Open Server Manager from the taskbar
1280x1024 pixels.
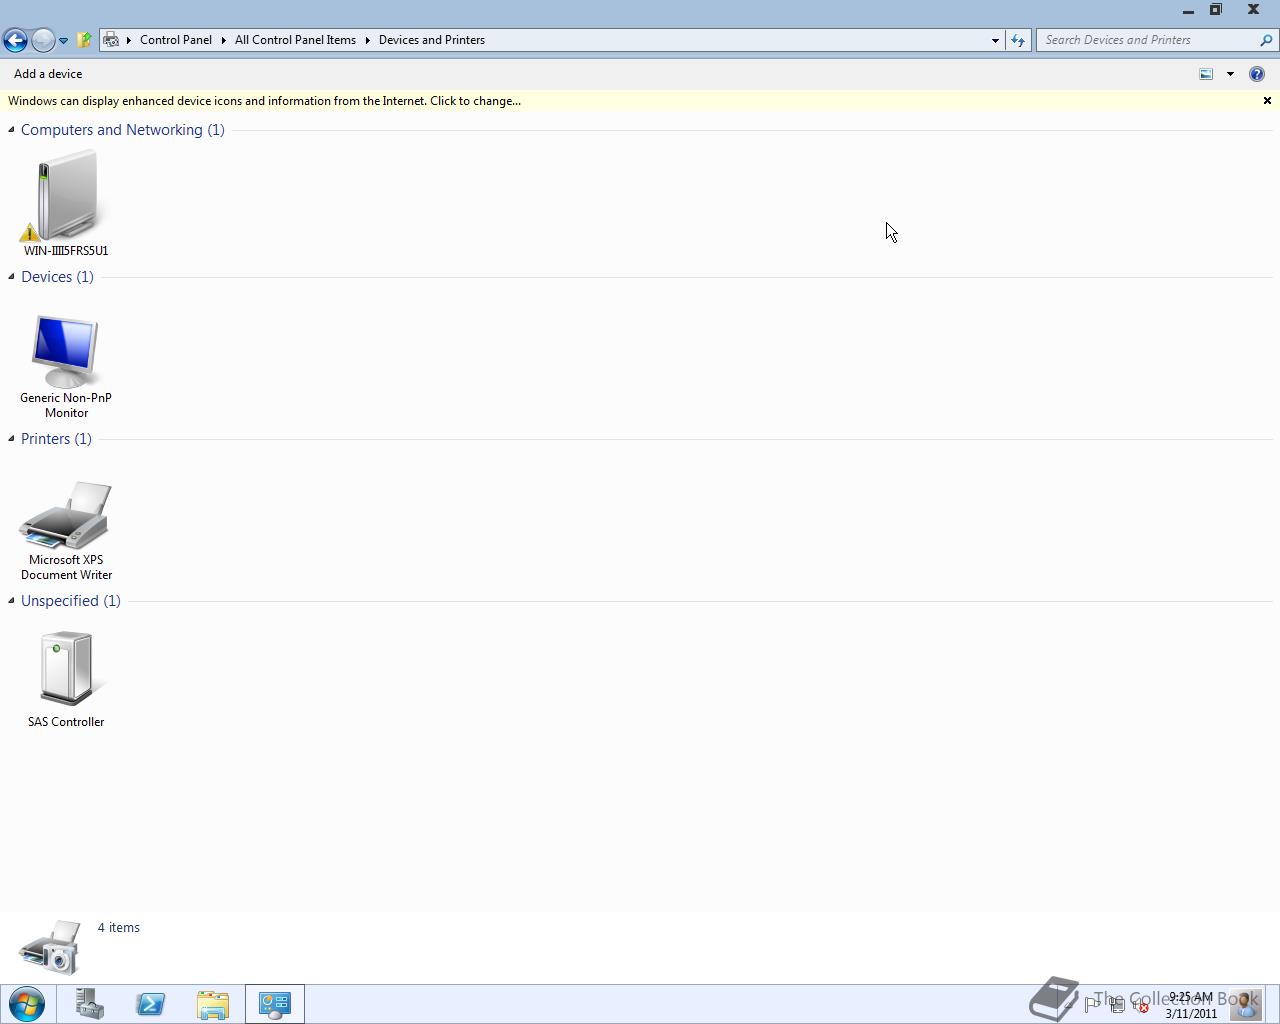coord(89,1004)
